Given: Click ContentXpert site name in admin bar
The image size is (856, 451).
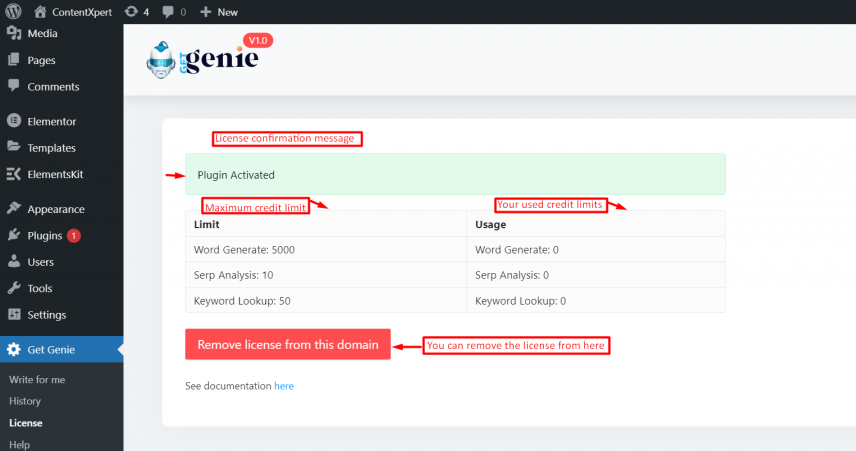Looking at the screenshot, I should 82,12.
